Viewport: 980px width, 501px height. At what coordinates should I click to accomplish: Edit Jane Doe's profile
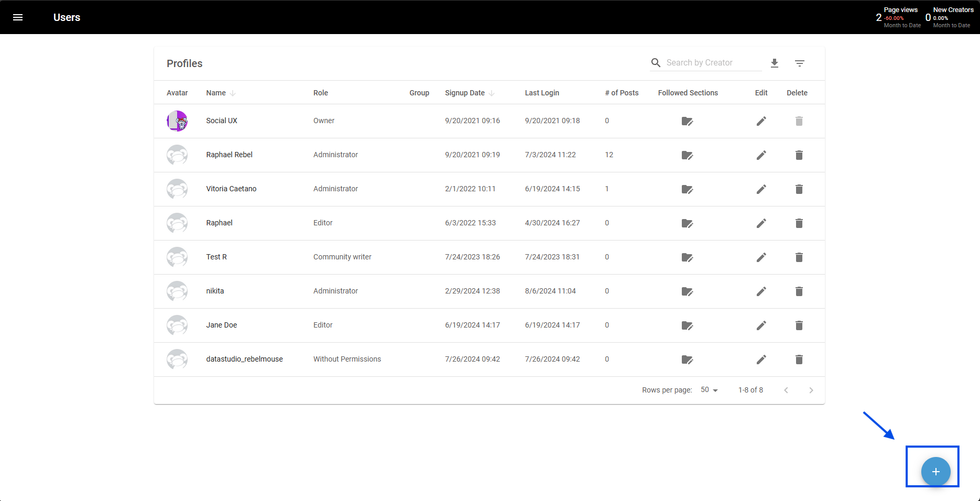click(x=761, y=325)
